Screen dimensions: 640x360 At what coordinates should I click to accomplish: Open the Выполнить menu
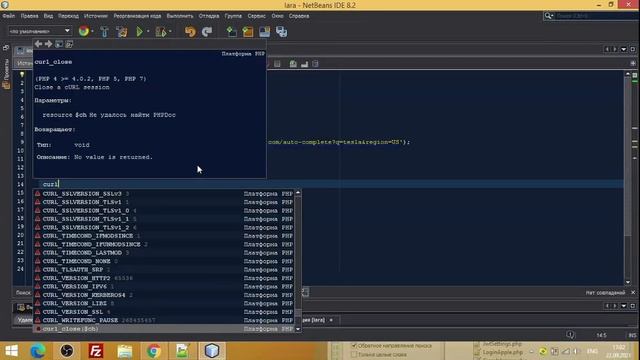180,16
